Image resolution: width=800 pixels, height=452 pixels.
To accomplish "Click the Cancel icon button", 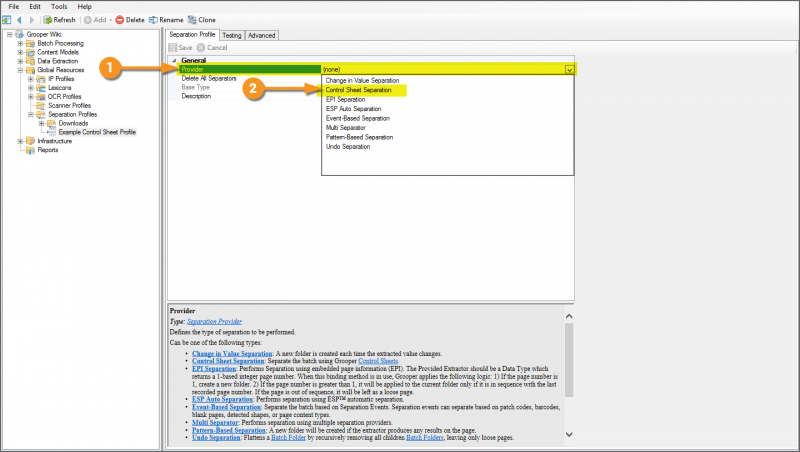I will 201,47.
